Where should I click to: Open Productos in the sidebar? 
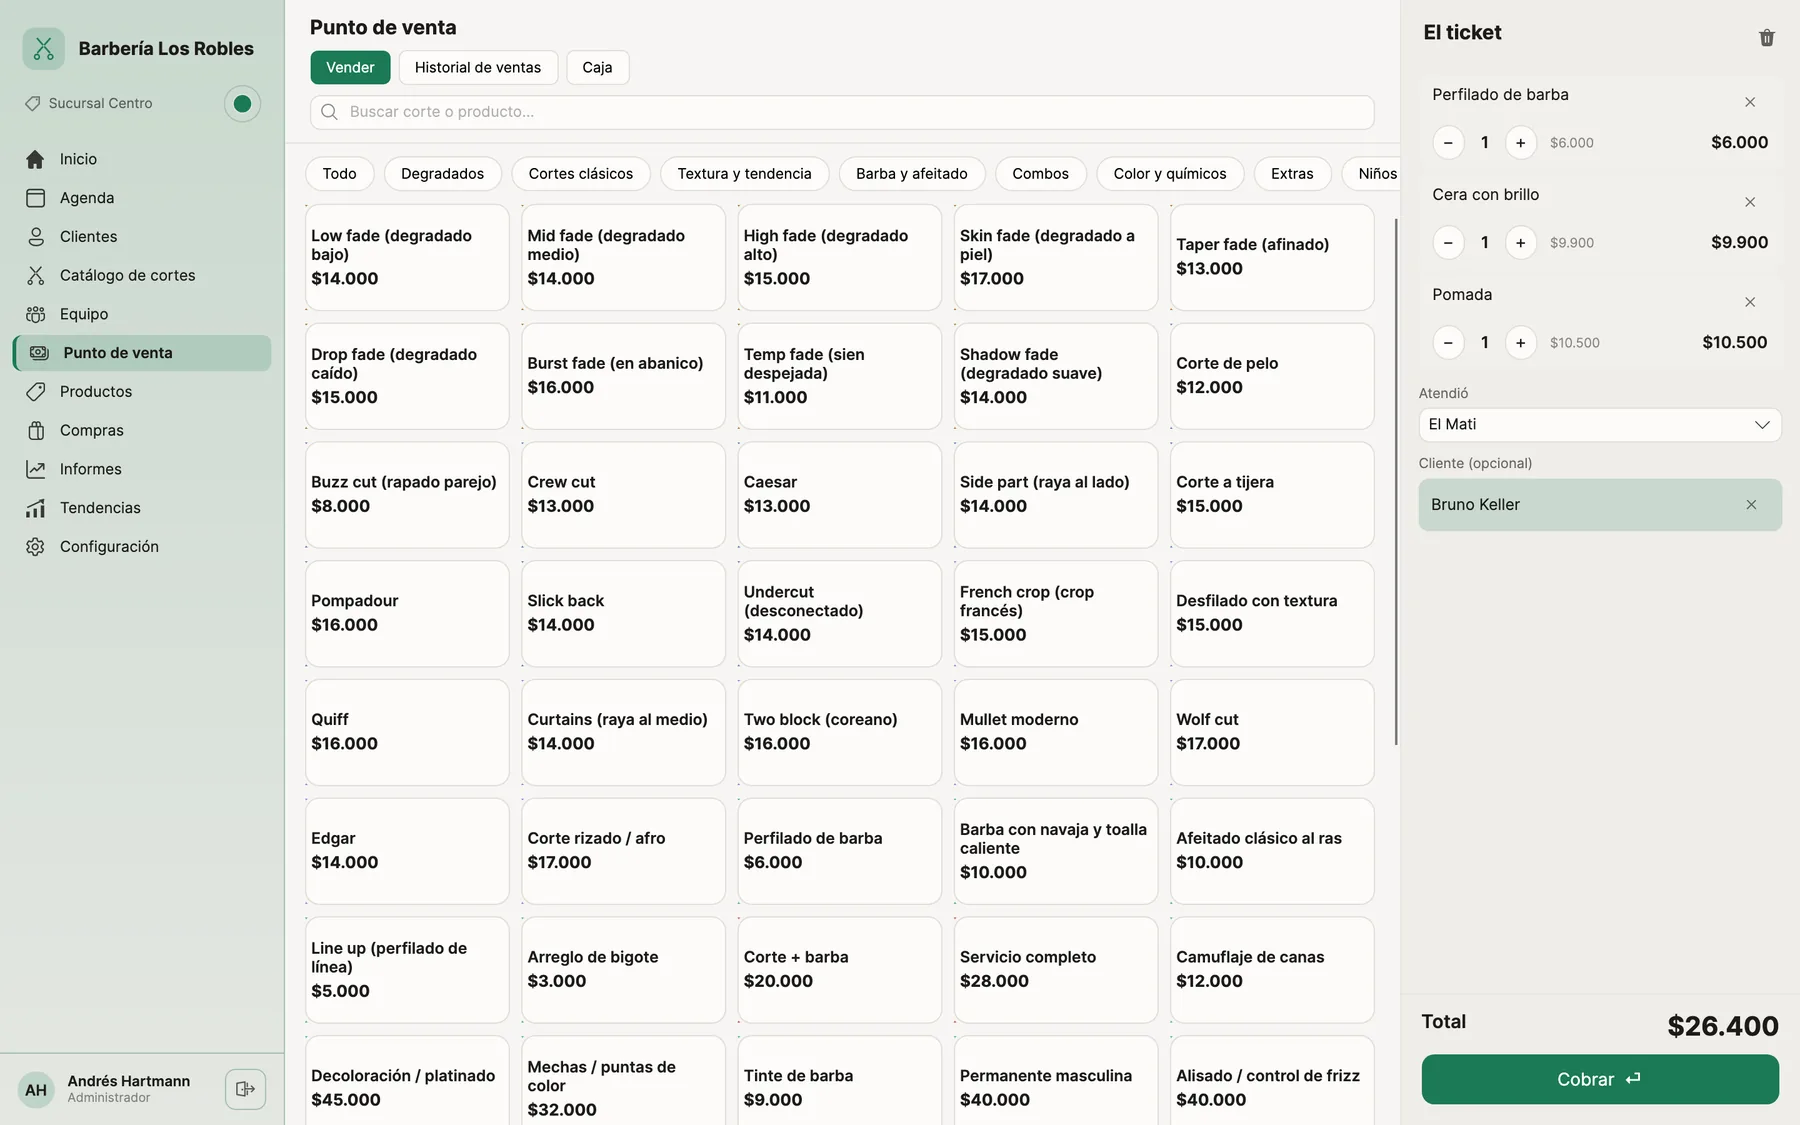142,392
